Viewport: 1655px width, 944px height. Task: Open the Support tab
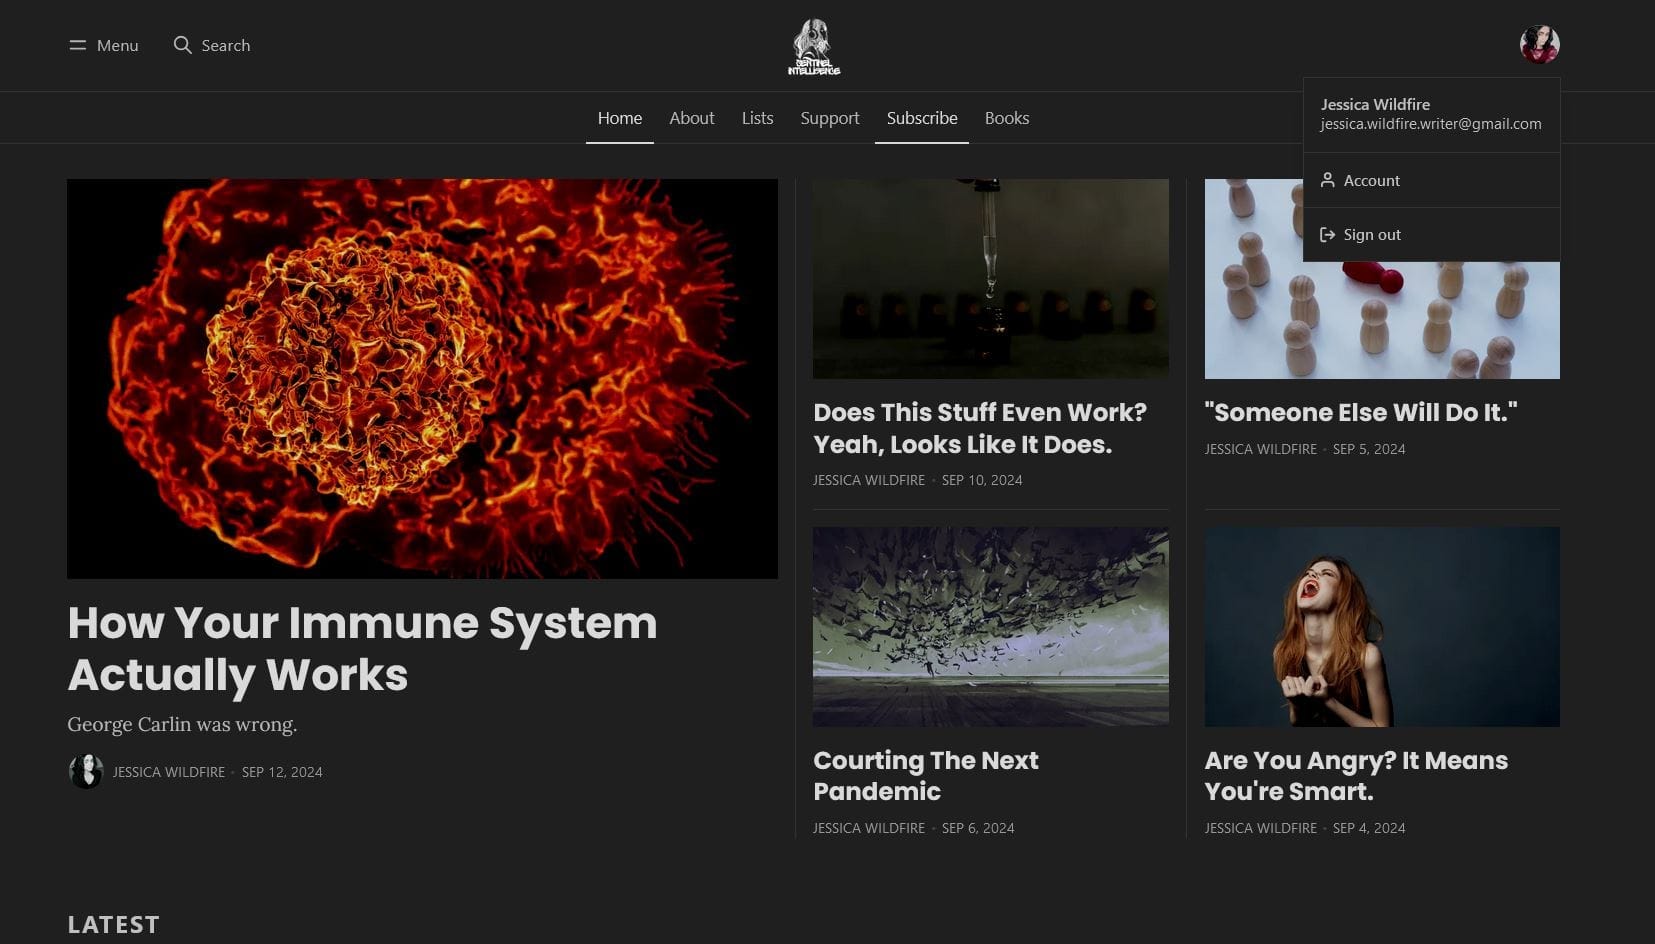click(830, 118)
